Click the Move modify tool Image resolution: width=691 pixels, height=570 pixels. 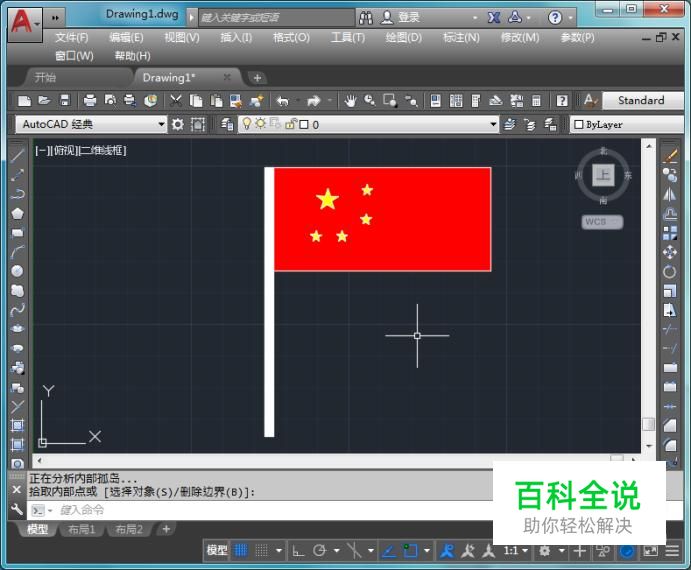670,252
